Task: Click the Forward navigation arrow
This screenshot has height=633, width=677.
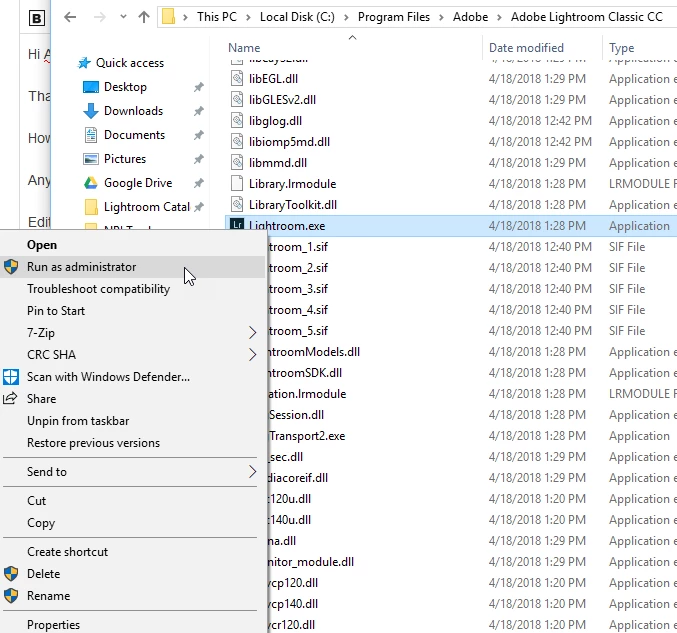Action: tap(100, 17)
